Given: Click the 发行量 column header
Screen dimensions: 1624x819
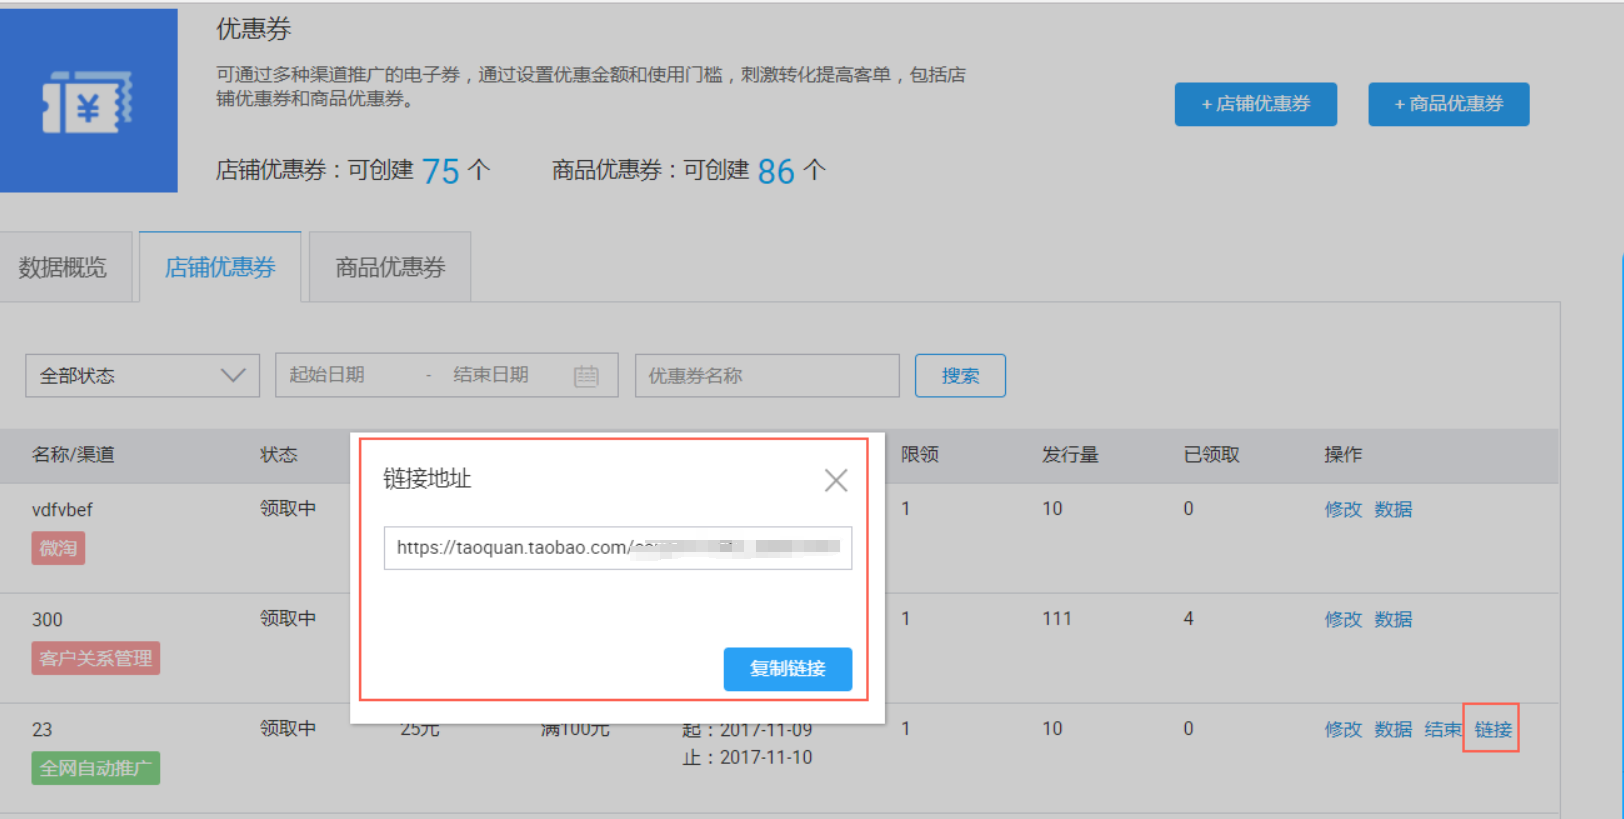Looking at the screenshot, I should (x=1070, y=454).
